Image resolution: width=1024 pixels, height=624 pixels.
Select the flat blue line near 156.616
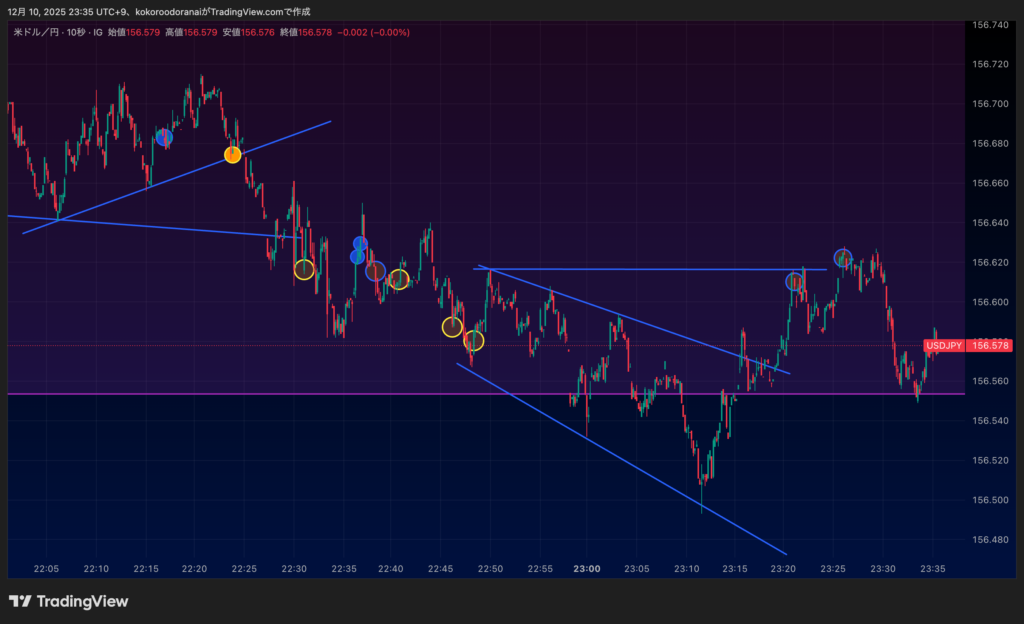(x=650, y=269)
